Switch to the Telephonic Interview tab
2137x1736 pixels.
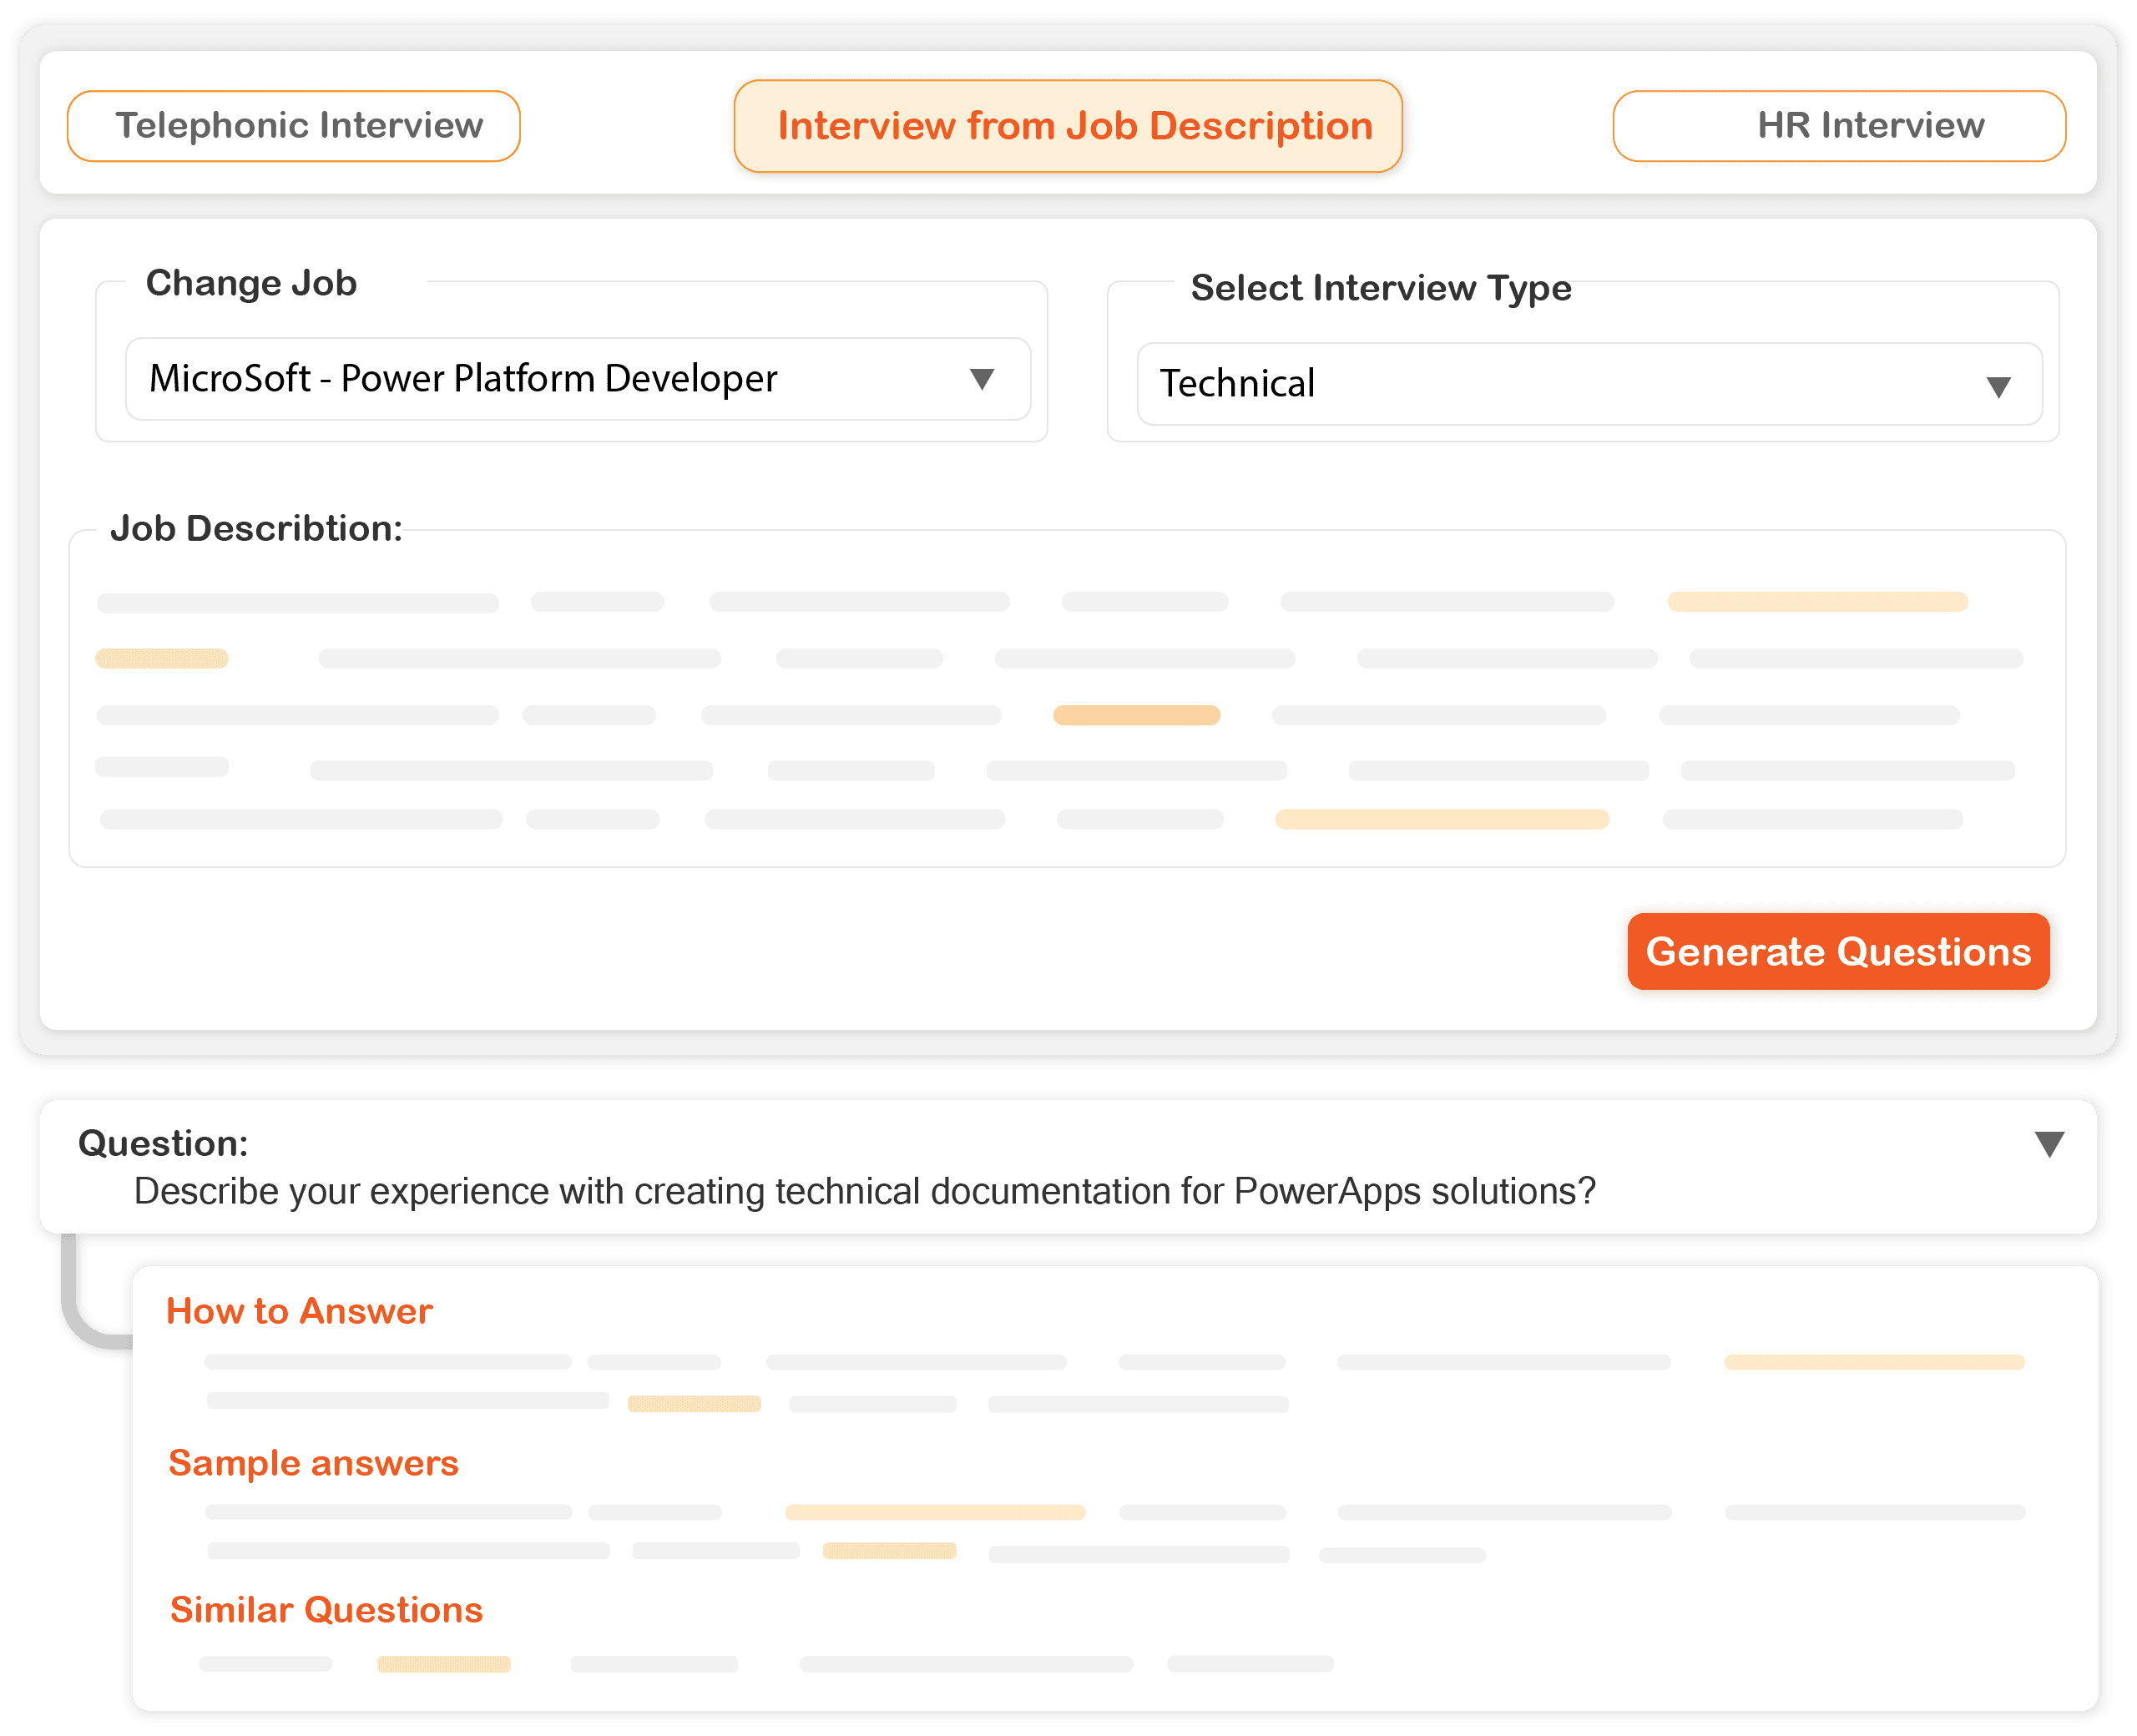[x=293, y=126]
